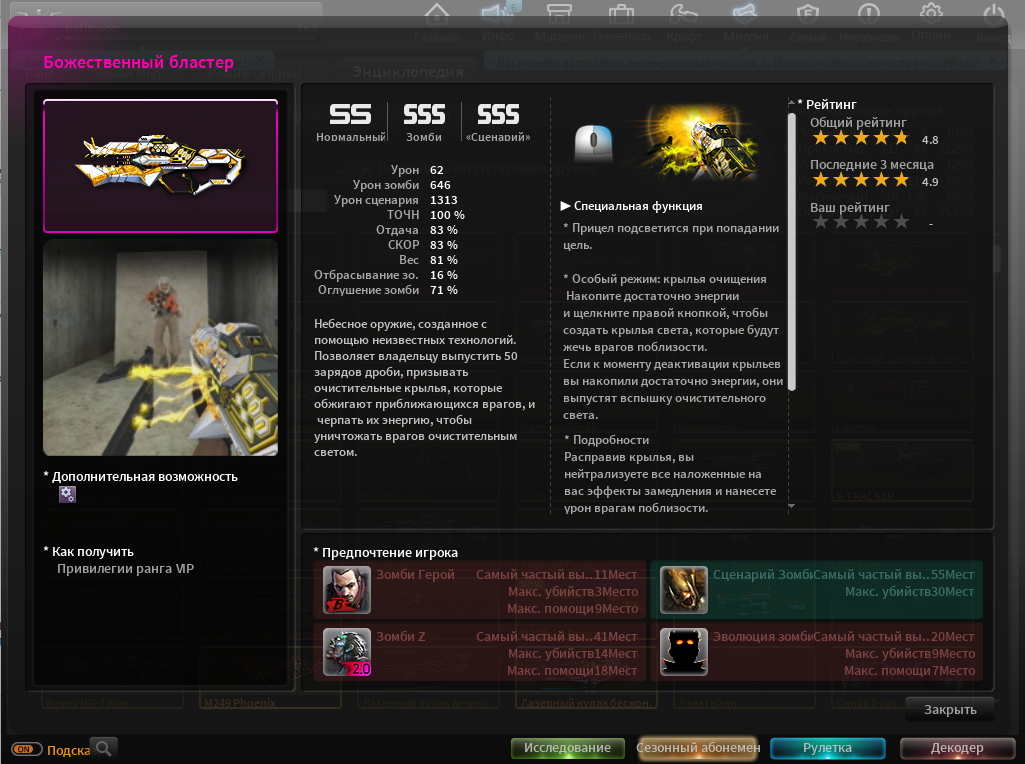Click the magnifier search icon
Viewport: 1025px width, 764px height.
(103, 748)
